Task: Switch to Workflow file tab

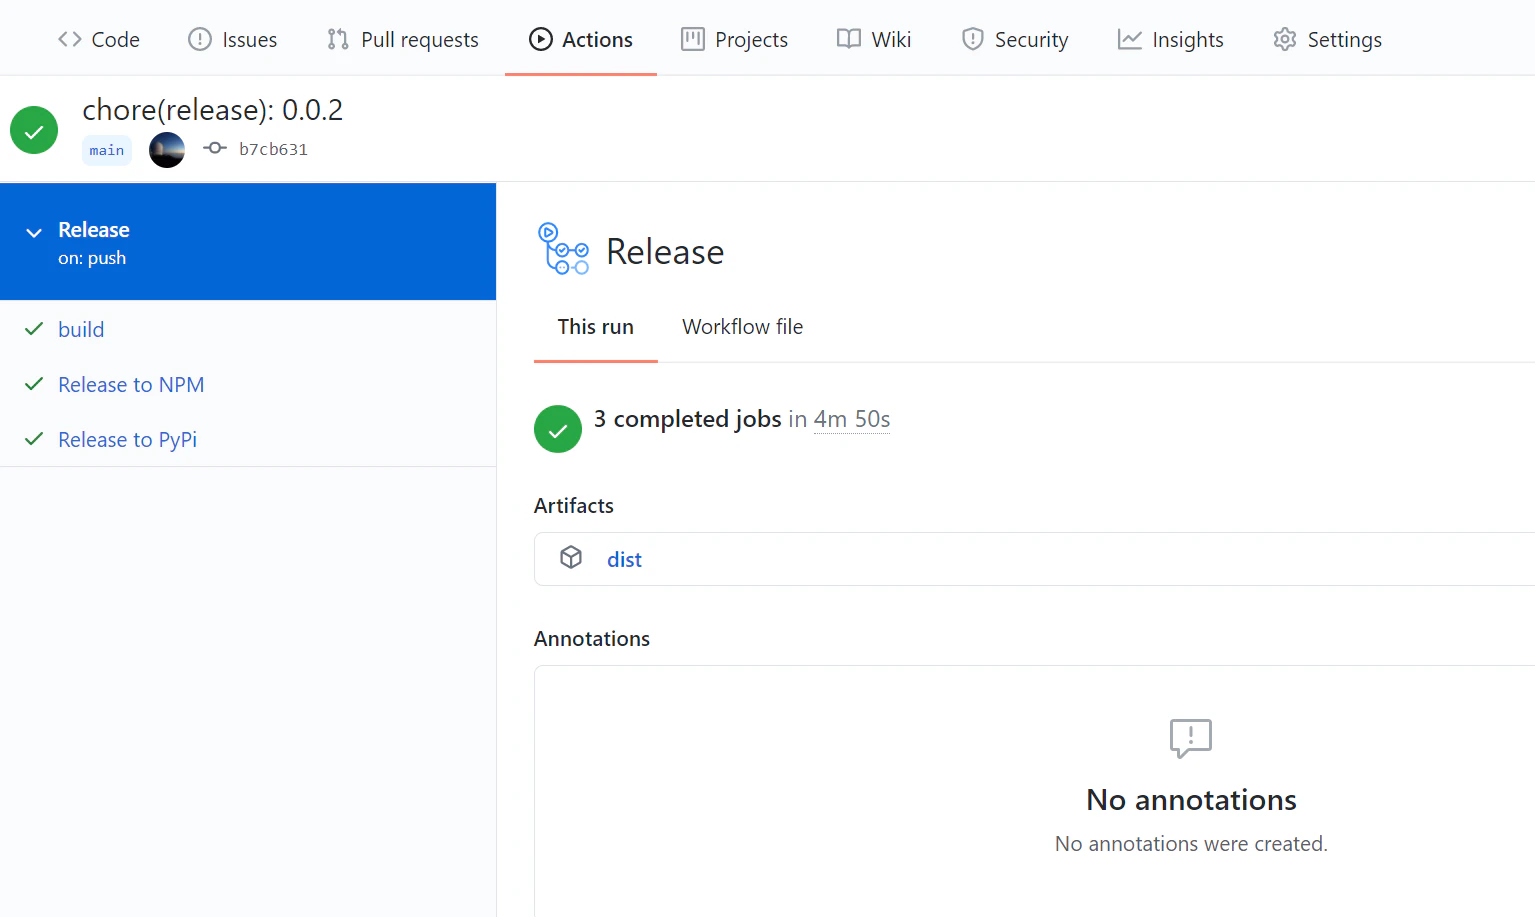Action: (743, 327)
